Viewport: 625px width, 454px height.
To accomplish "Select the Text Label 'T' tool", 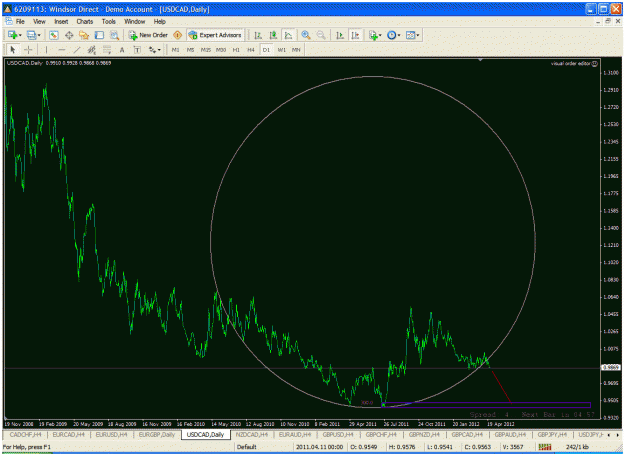I will coord(137,49).
